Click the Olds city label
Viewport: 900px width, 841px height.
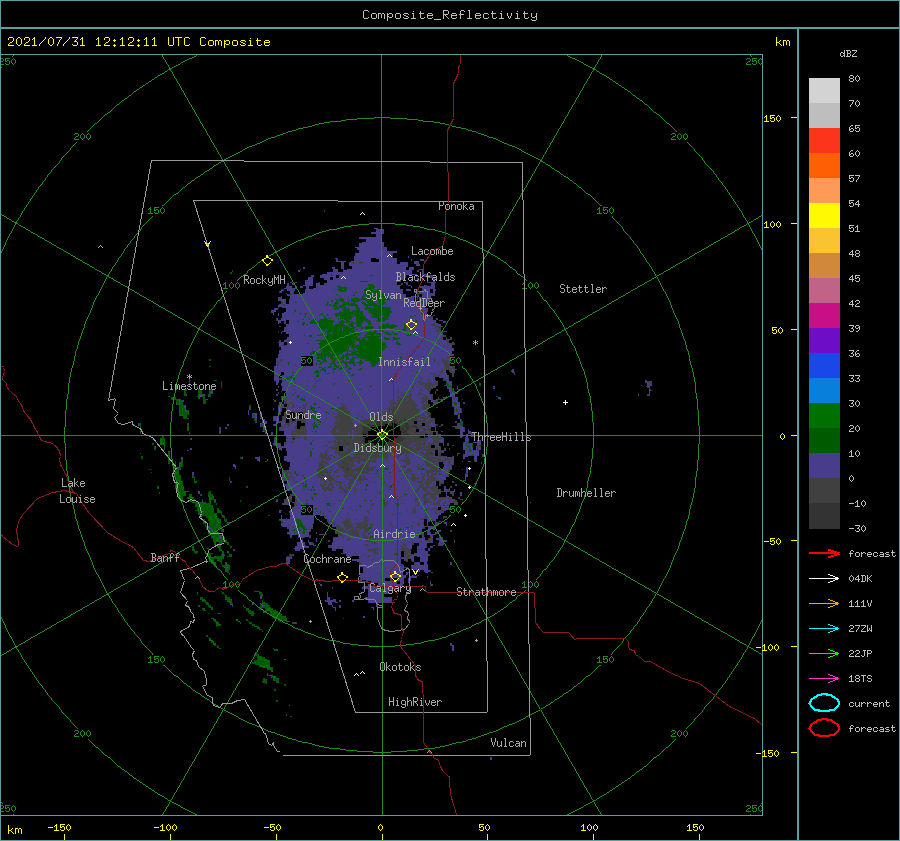tap(381, 417)
